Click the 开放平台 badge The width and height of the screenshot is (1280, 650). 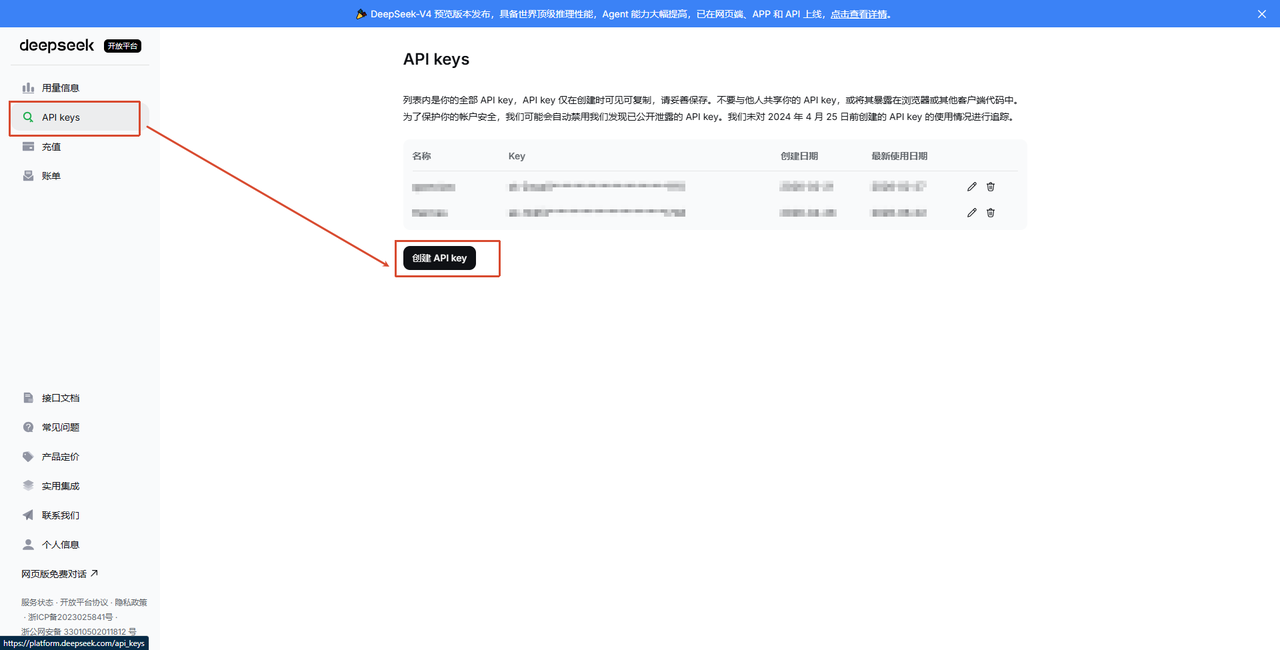pyautogui.click(x=123, y=46)
